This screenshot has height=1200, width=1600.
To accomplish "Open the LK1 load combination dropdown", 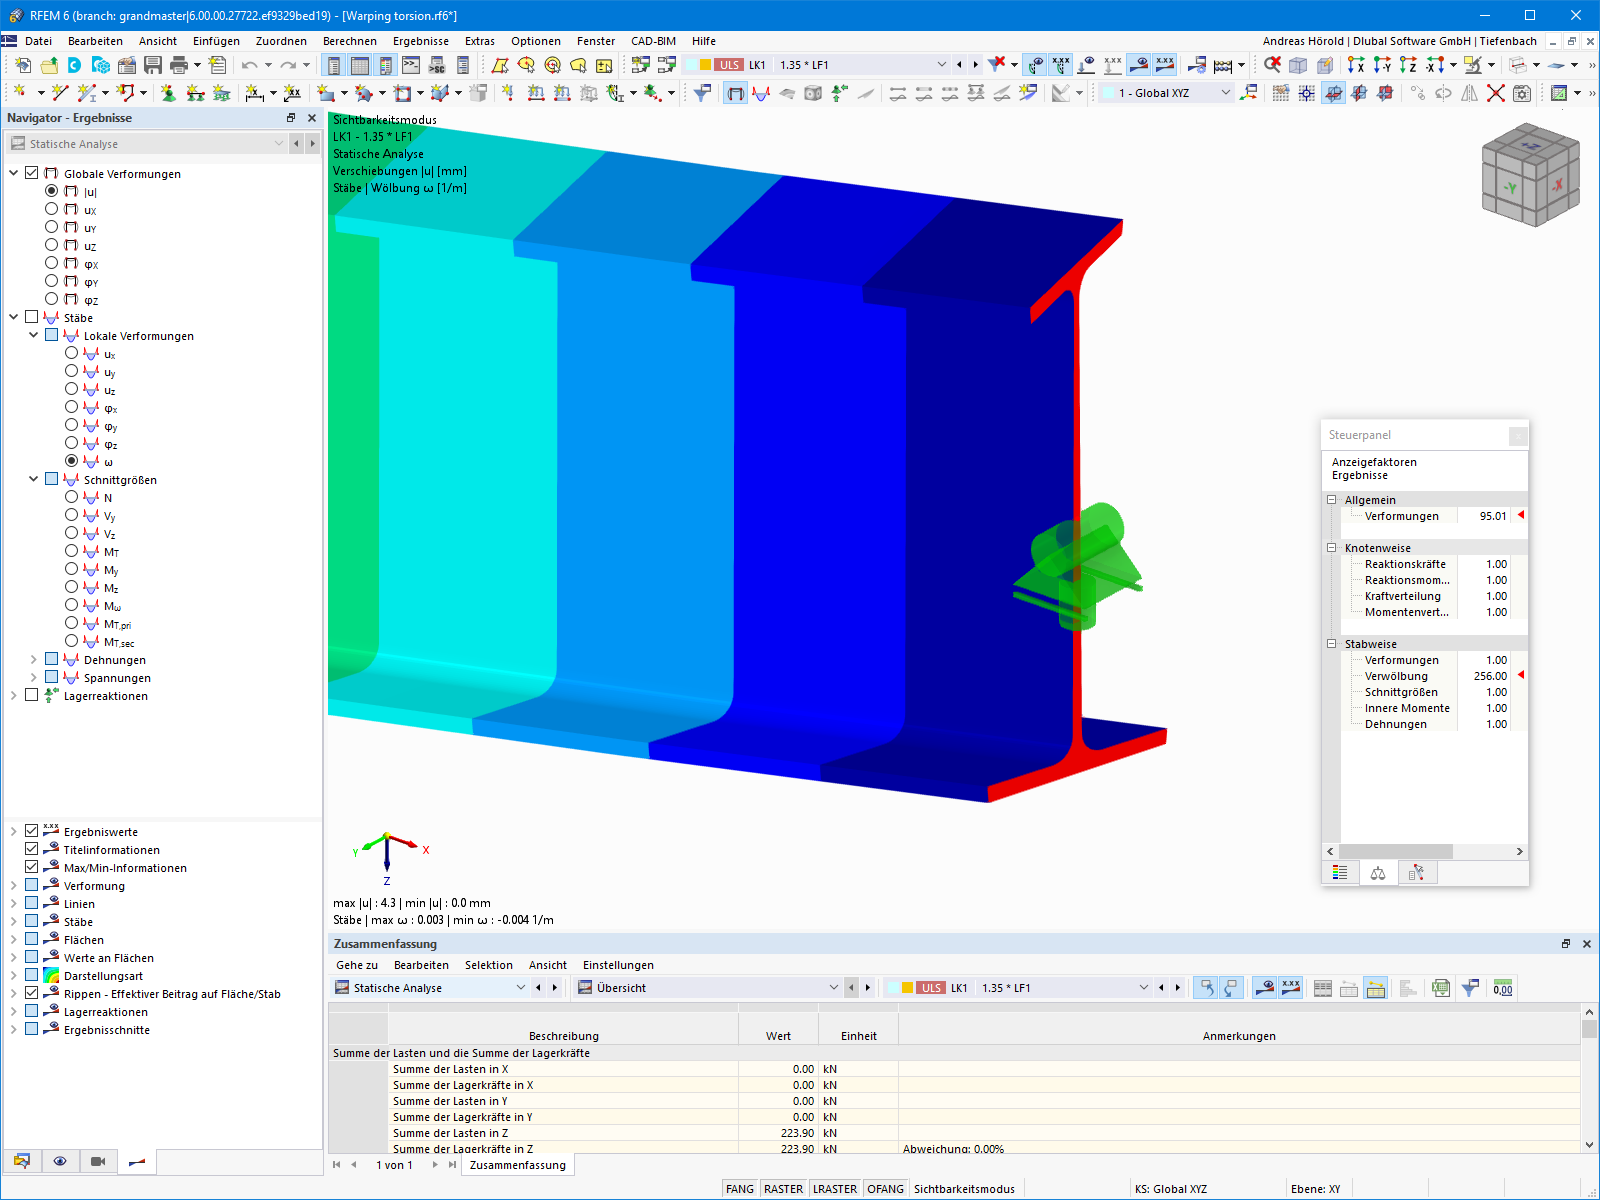I will (x=941, y=64).
